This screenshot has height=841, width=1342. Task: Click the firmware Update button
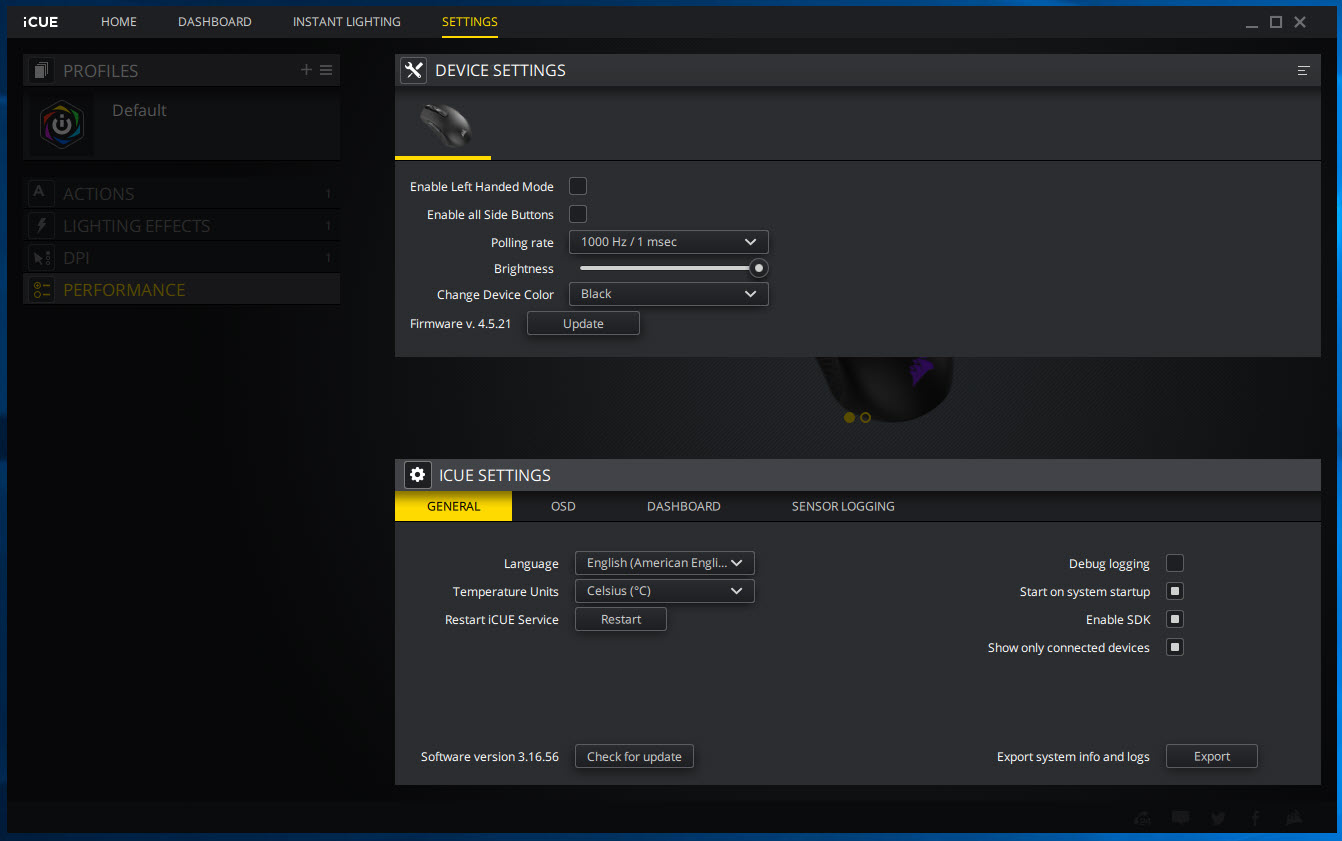583,323
